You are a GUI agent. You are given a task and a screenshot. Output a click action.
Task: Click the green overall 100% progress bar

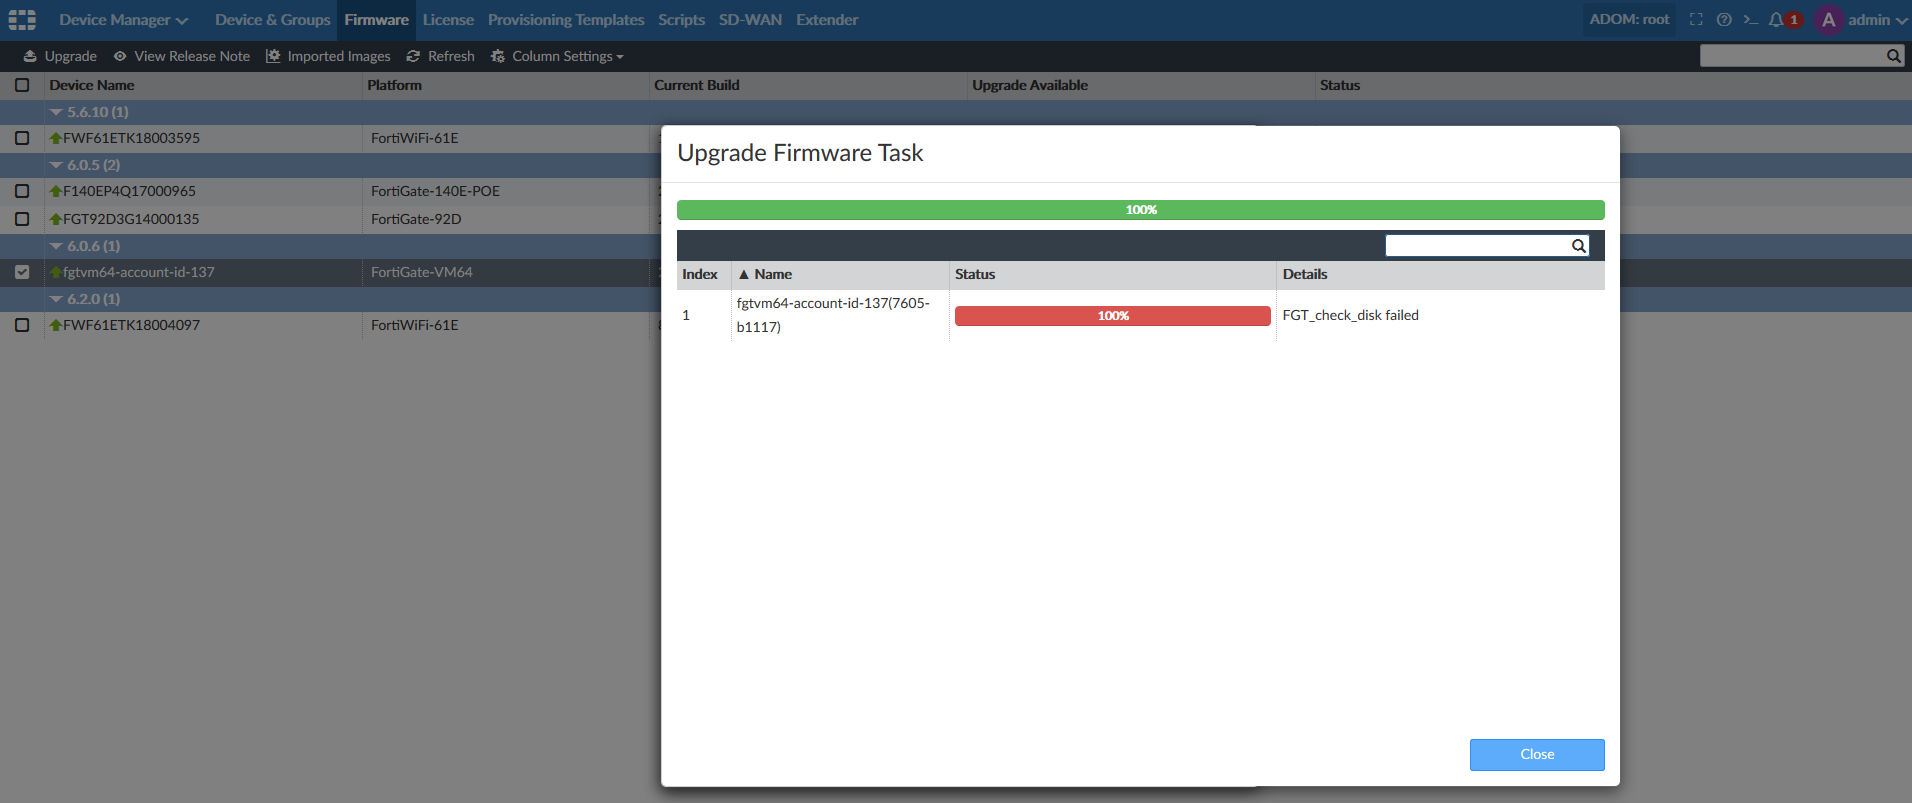click(x=1141, y=210)
